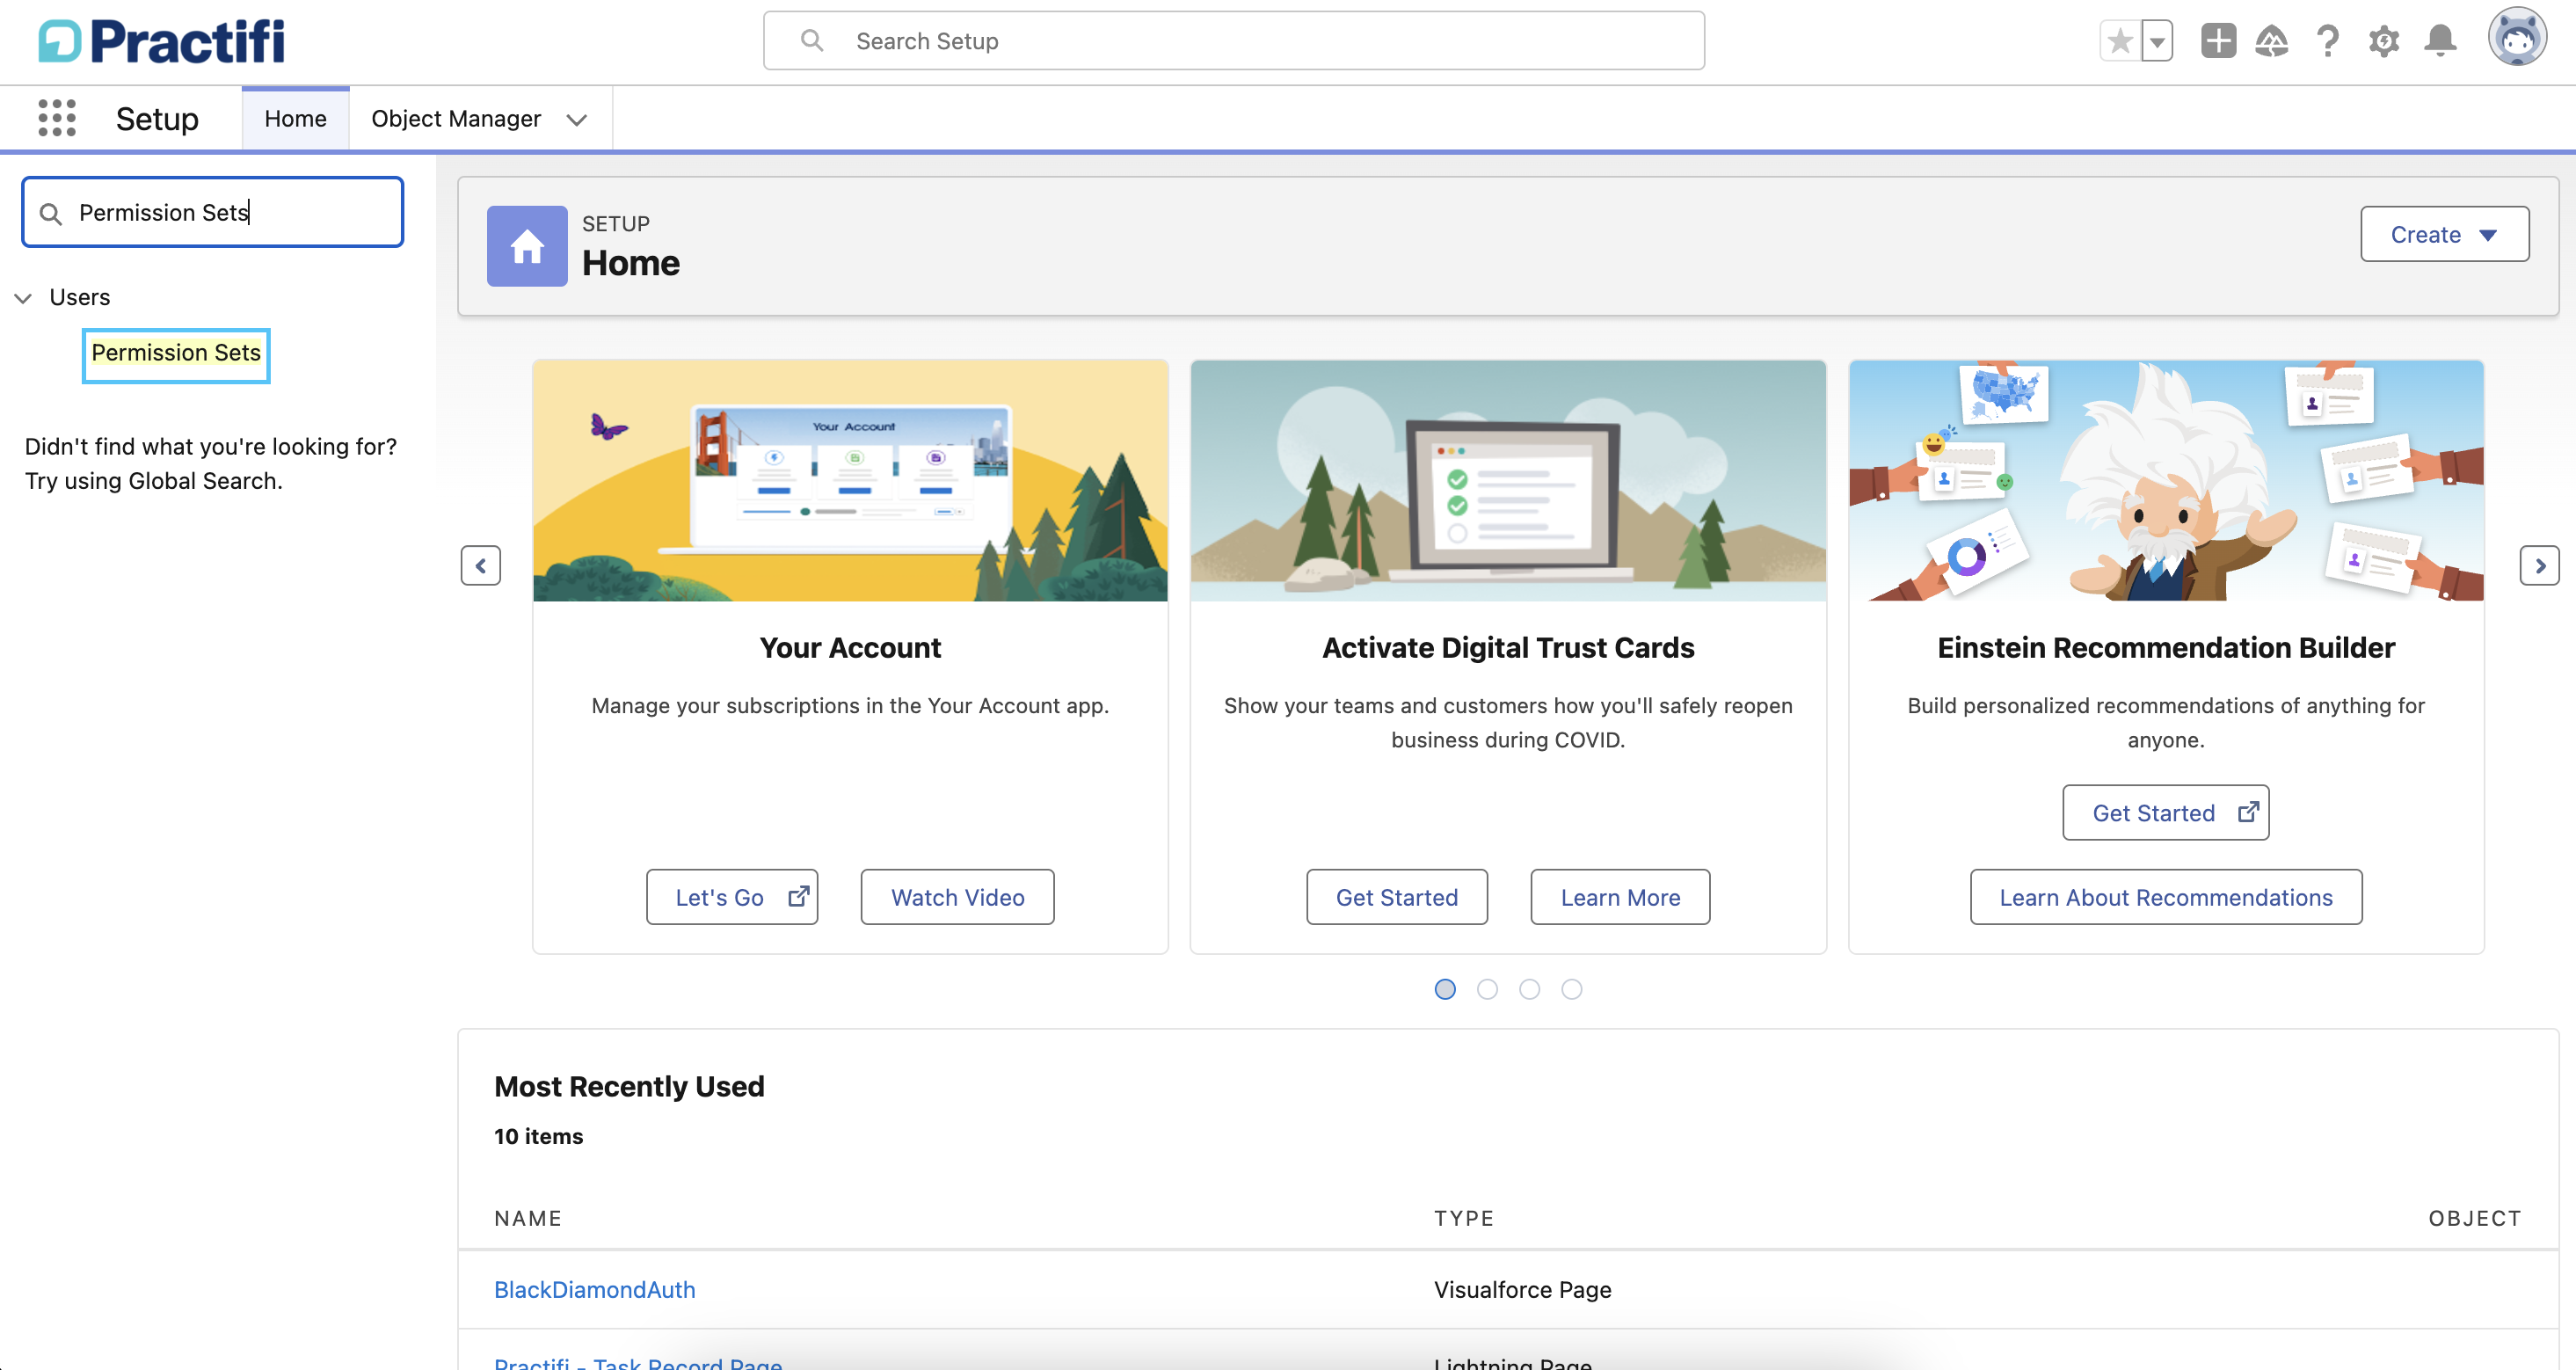Click the Watch Video button

coord(957,897)
